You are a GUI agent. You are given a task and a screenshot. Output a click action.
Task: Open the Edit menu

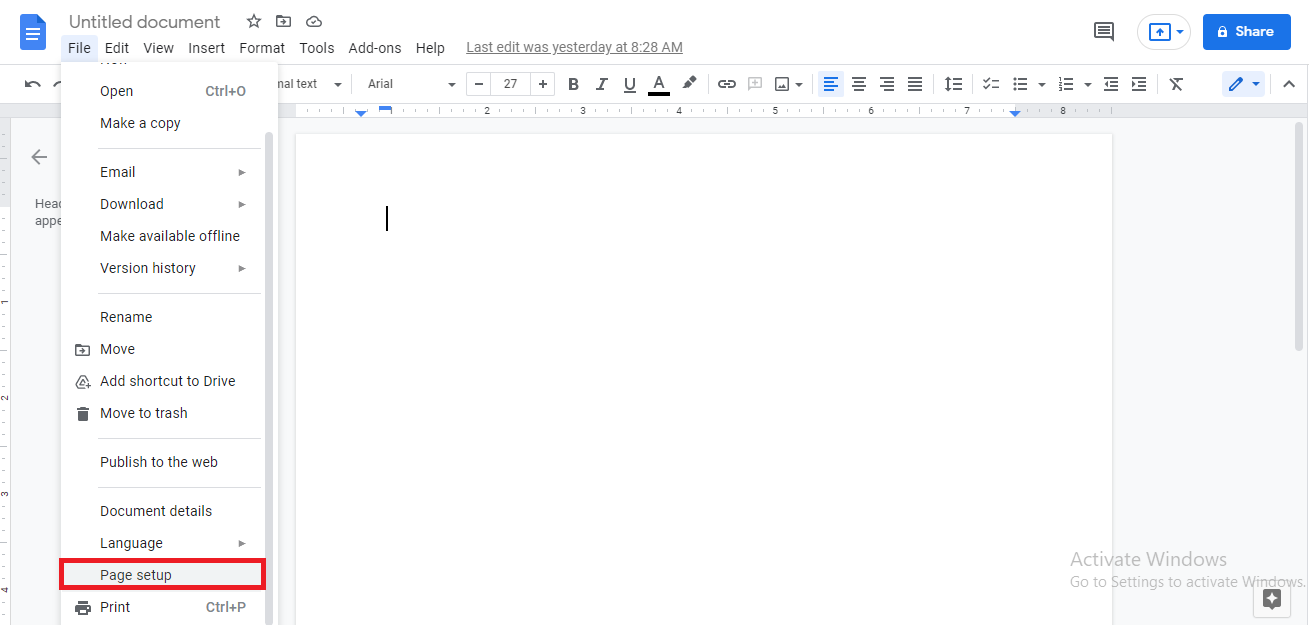coord(117,48)
